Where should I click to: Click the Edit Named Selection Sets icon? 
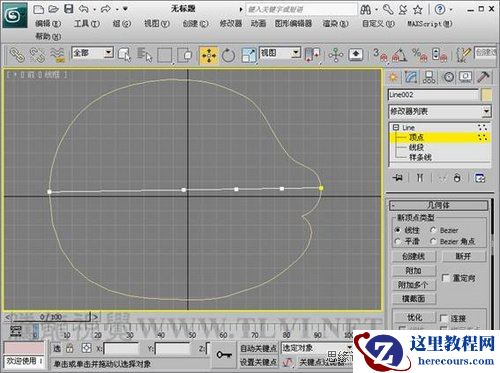pos(464,55)
